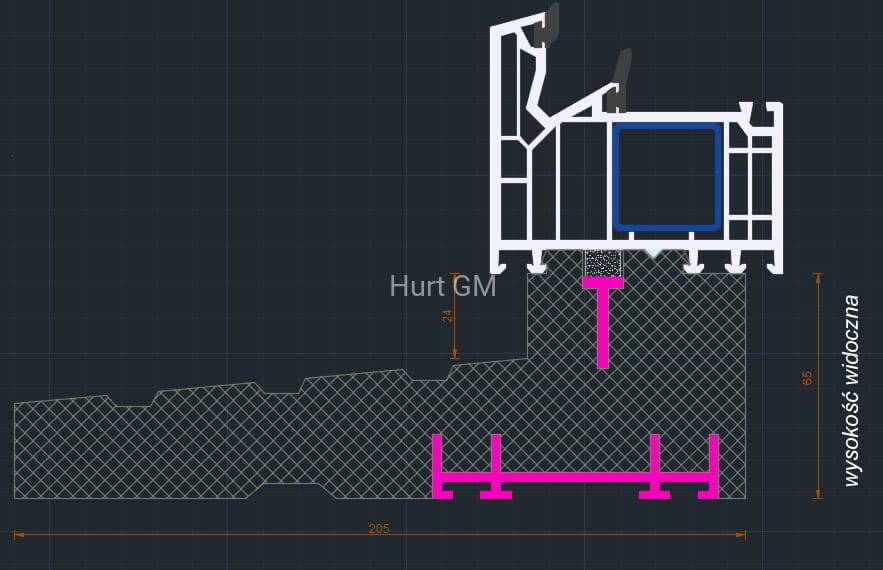The image size is (883, 570).
Task: Select the 65 dimension value
Action: coord(808,378)
